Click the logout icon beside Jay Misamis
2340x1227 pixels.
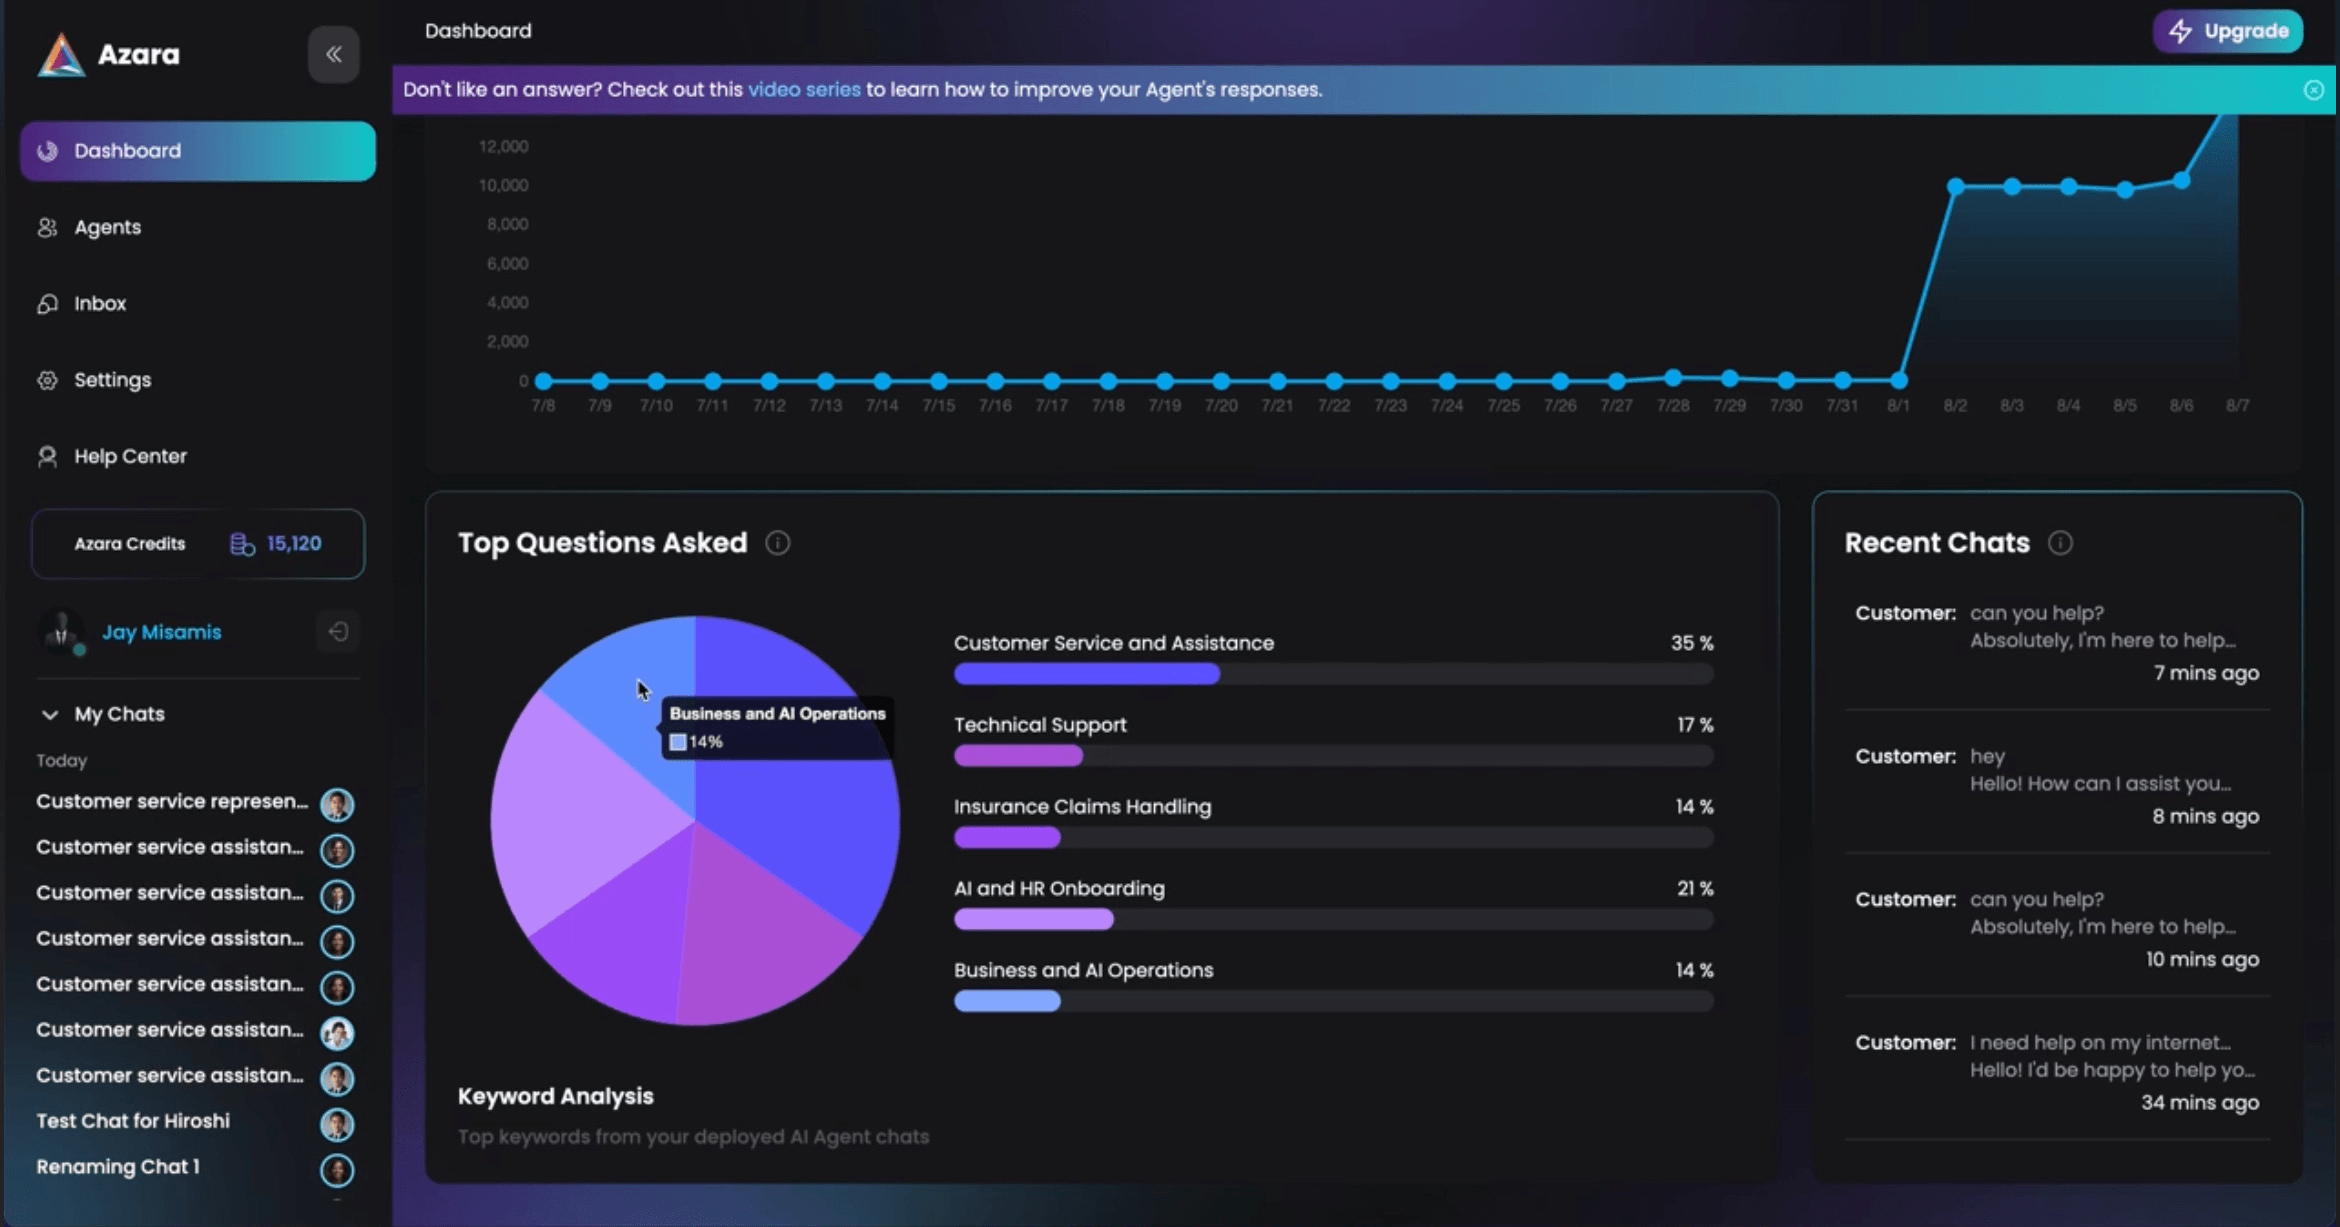(338, 632)
